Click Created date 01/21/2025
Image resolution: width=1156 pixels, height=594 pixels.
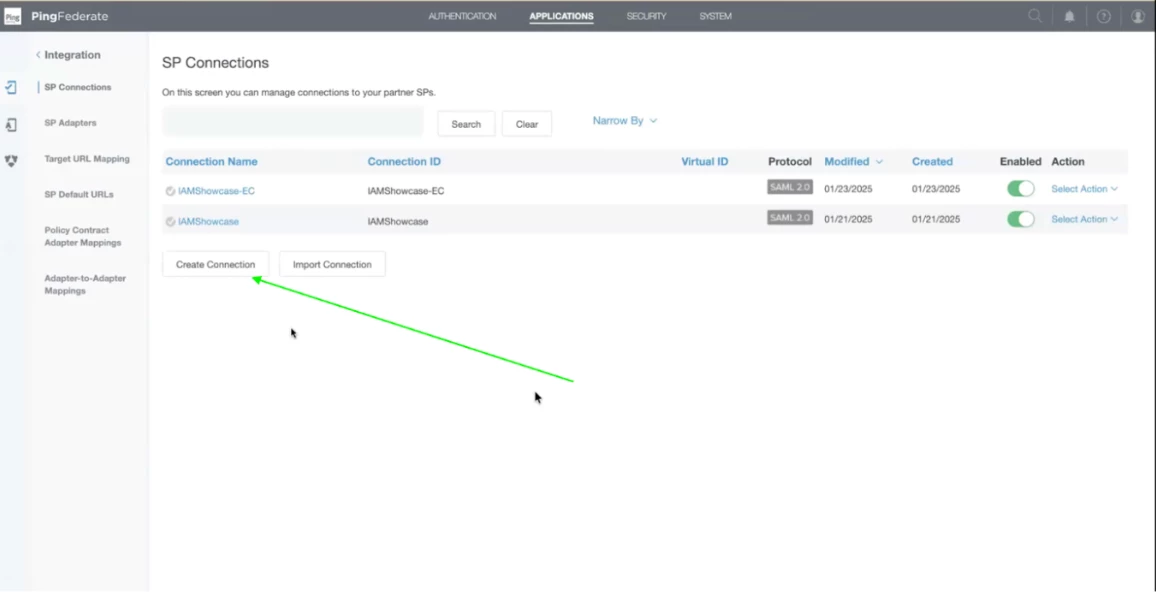pos(936,219)
